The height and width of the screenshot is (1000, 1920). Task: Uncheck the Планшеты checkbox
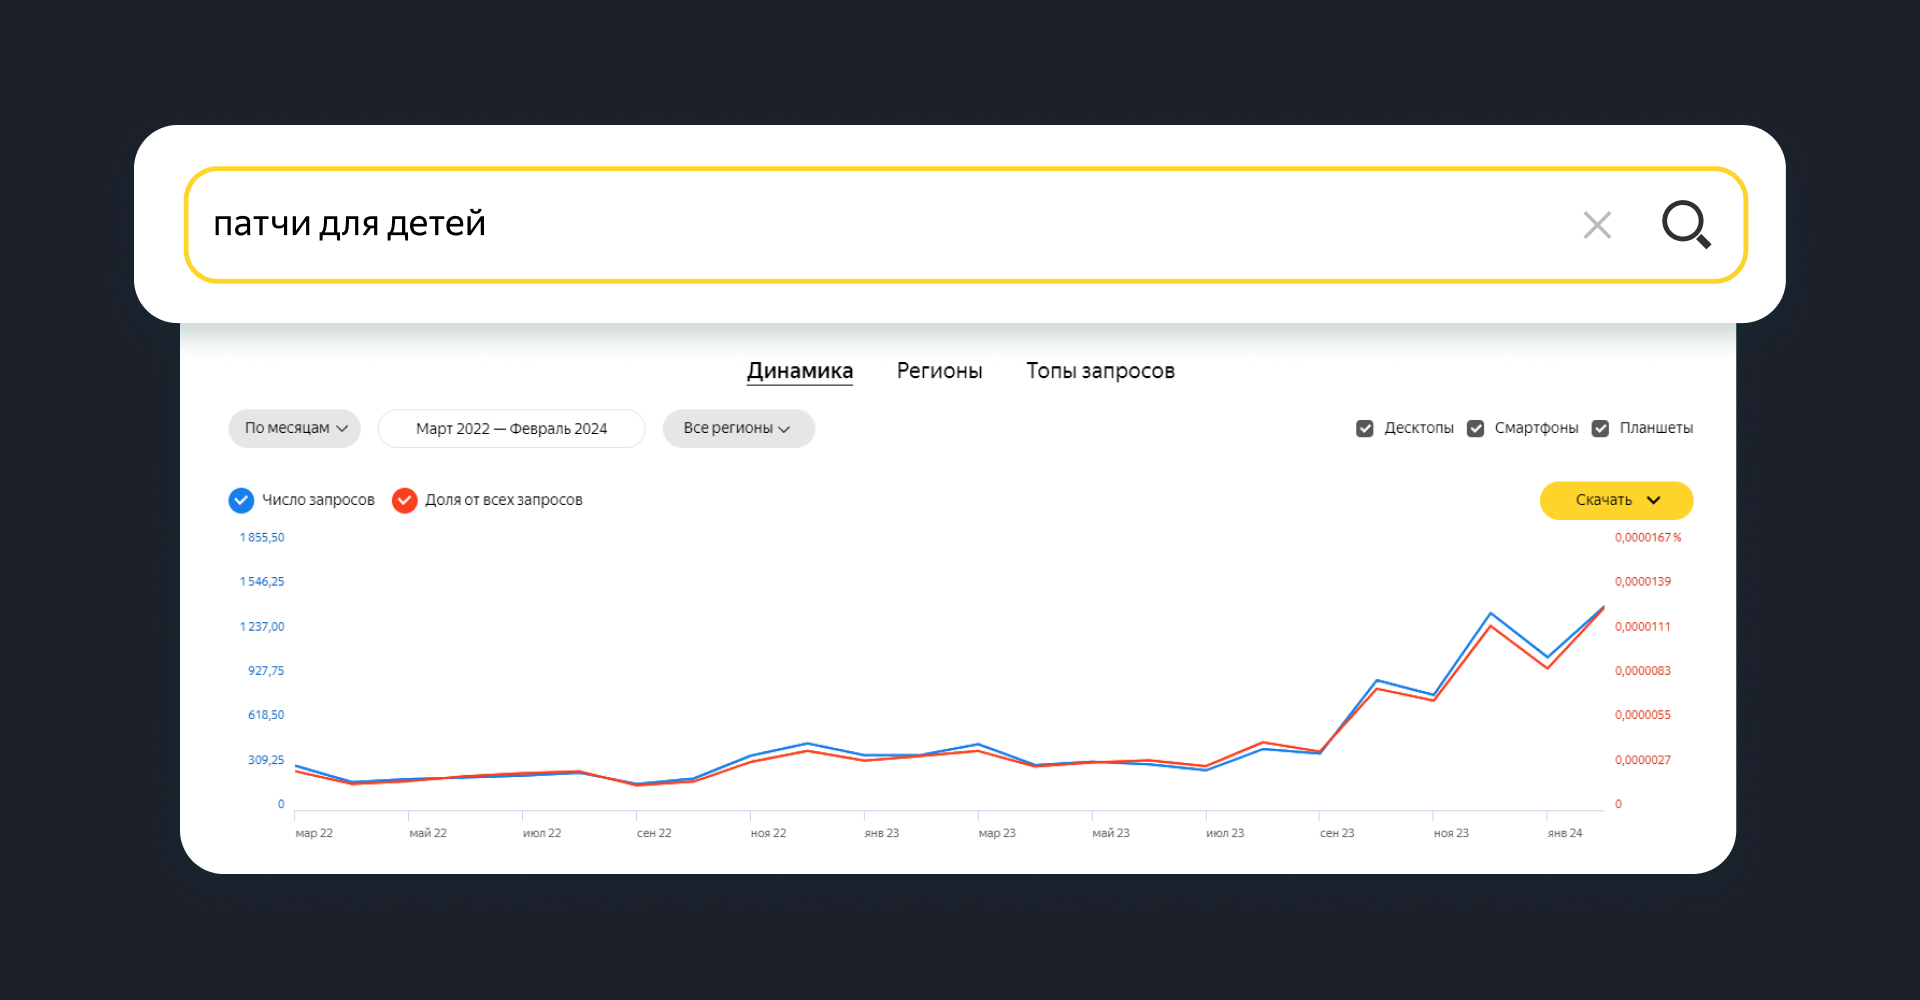[x=1600, y=428]
